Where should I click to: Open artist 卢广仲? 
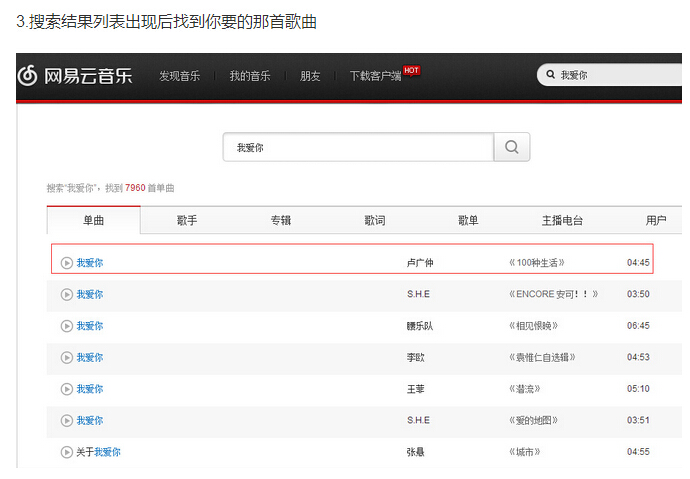tap(420, 263)
